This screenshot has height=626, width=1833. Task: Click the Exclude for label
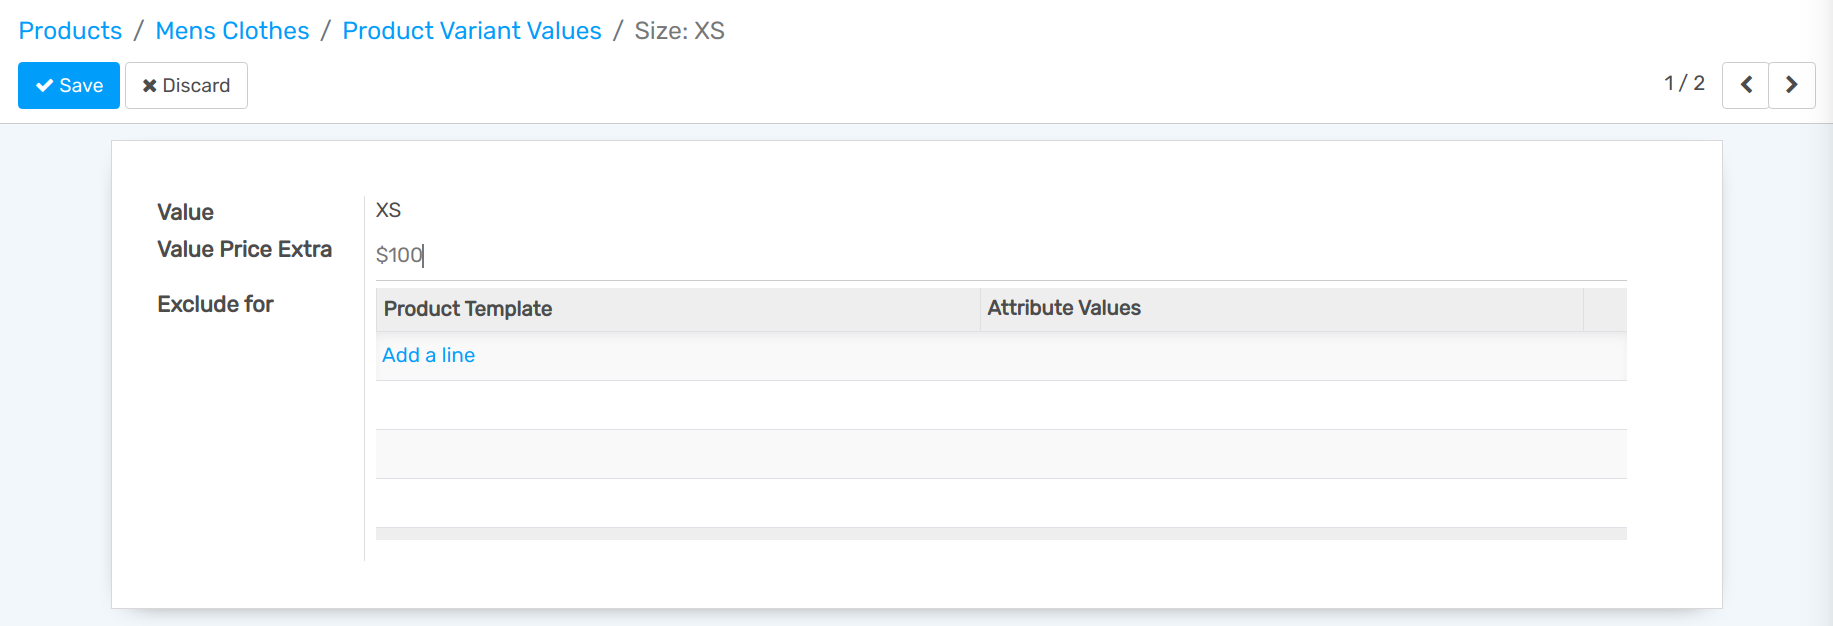pos(215,304)
